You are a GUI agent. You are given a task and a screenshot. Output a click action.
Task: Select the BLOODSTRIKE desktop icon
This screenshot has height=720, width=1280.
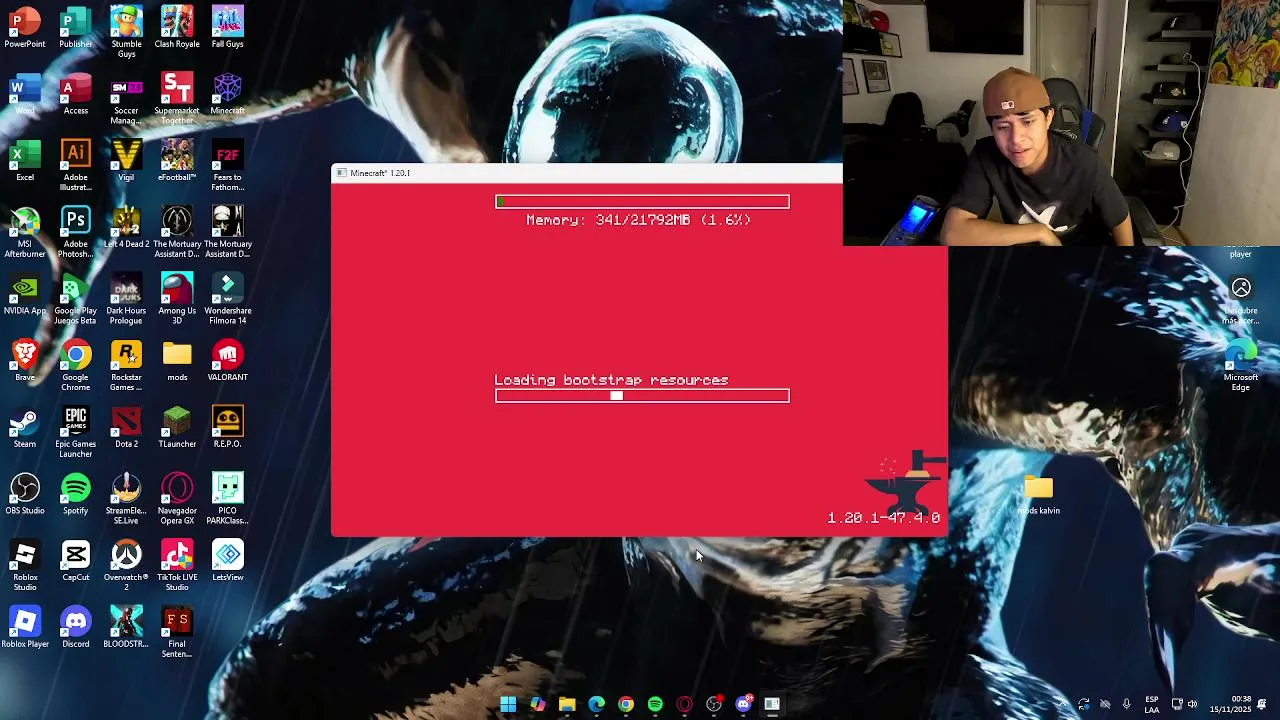126,628
